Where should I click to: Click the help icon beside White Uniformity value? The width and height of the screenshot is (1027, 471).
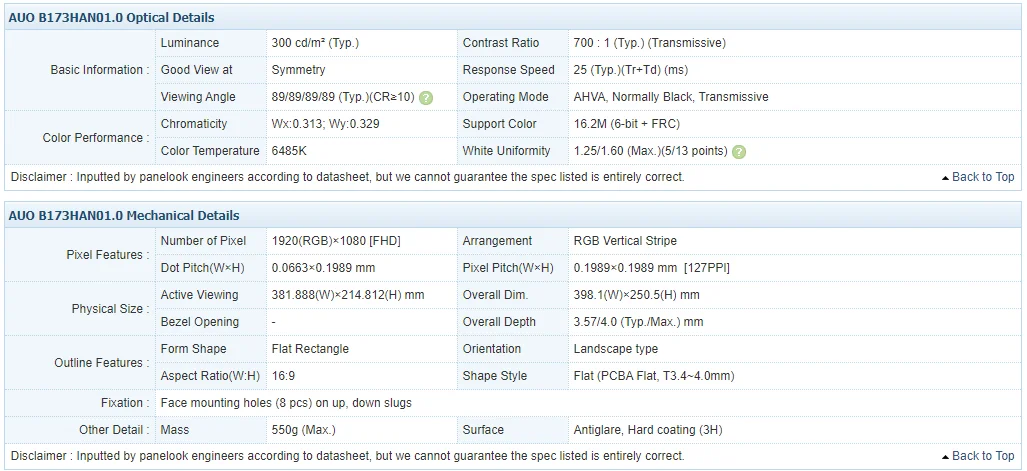tap(739, 152)
